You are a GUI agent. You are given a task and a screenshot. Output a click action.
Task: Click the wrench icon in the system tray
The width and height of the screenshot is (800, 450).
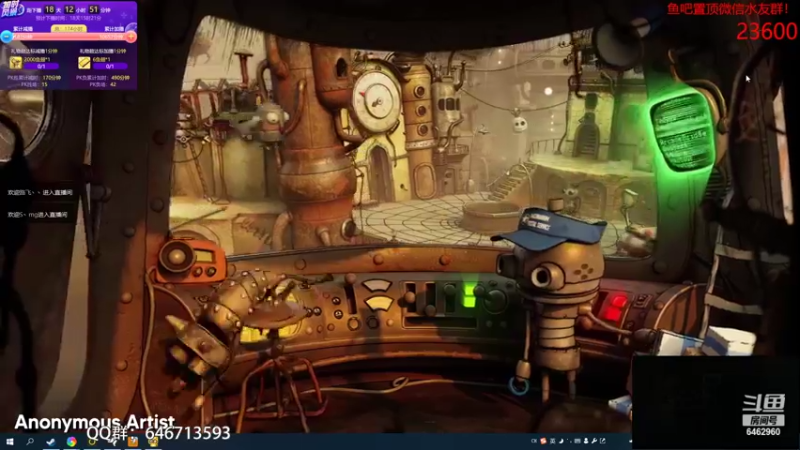pos(594,441)
